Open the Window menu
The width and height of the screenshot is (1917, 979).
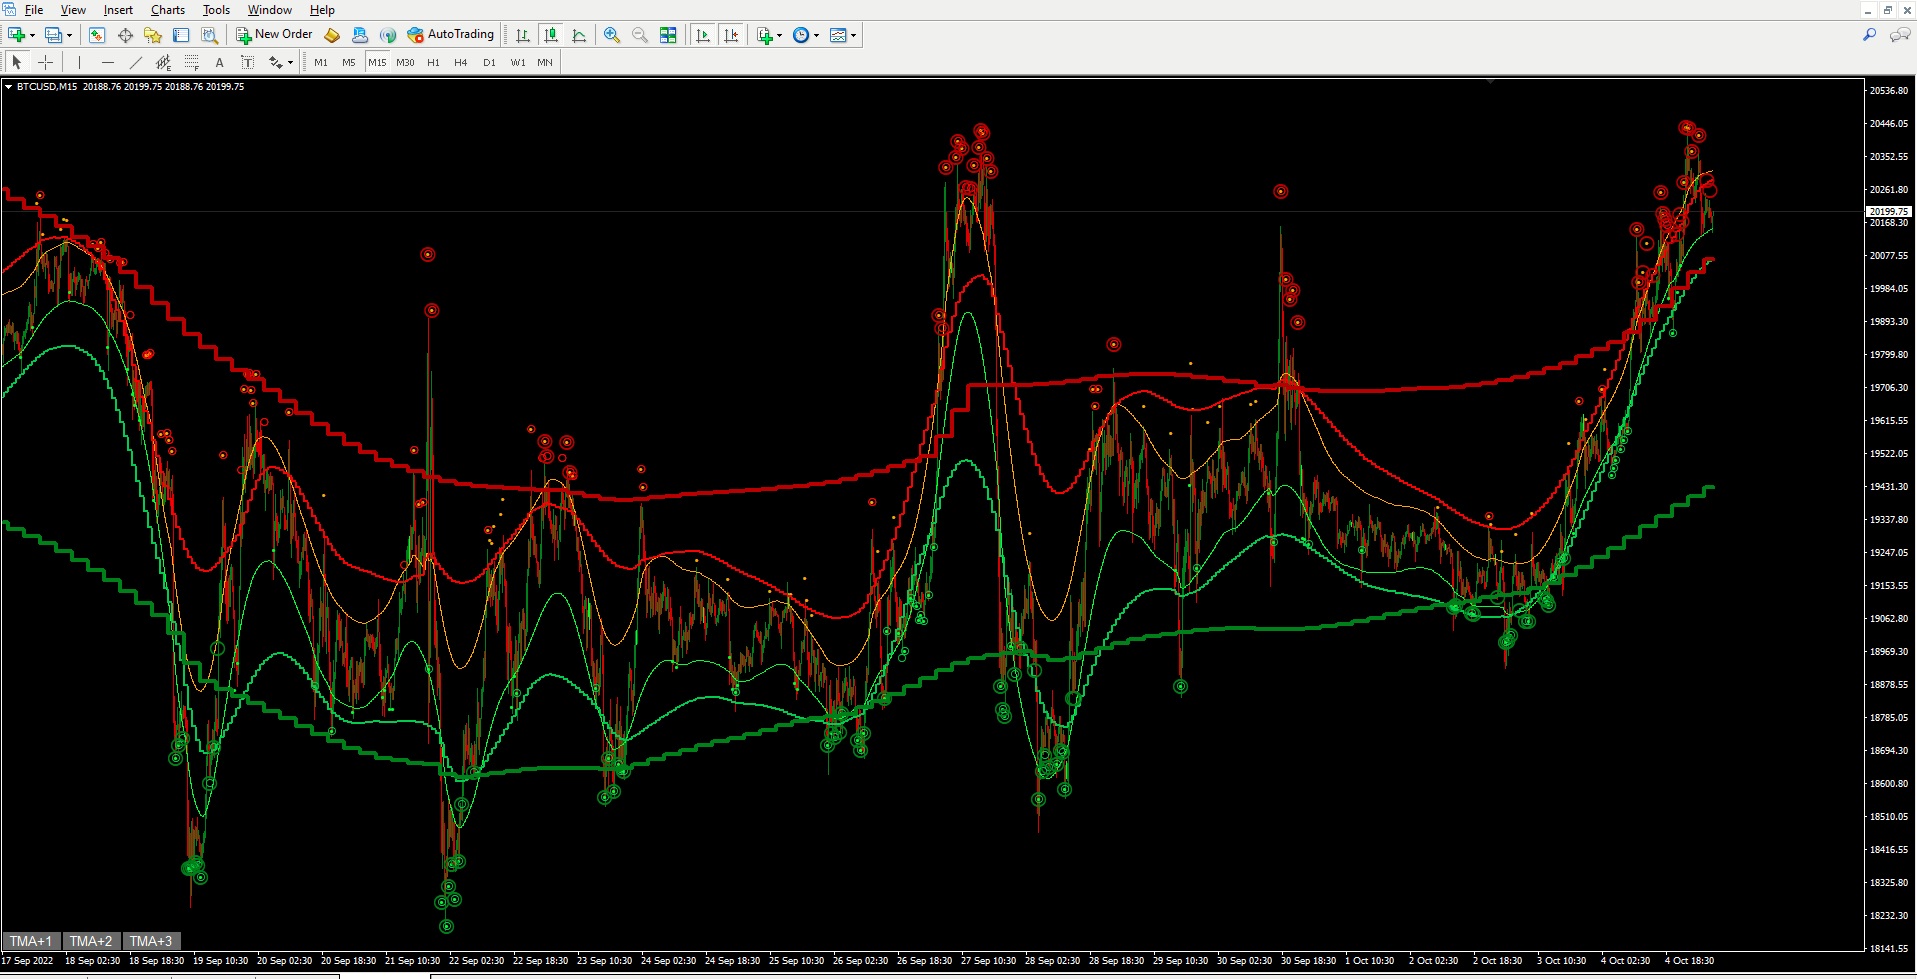click(270, 10)
